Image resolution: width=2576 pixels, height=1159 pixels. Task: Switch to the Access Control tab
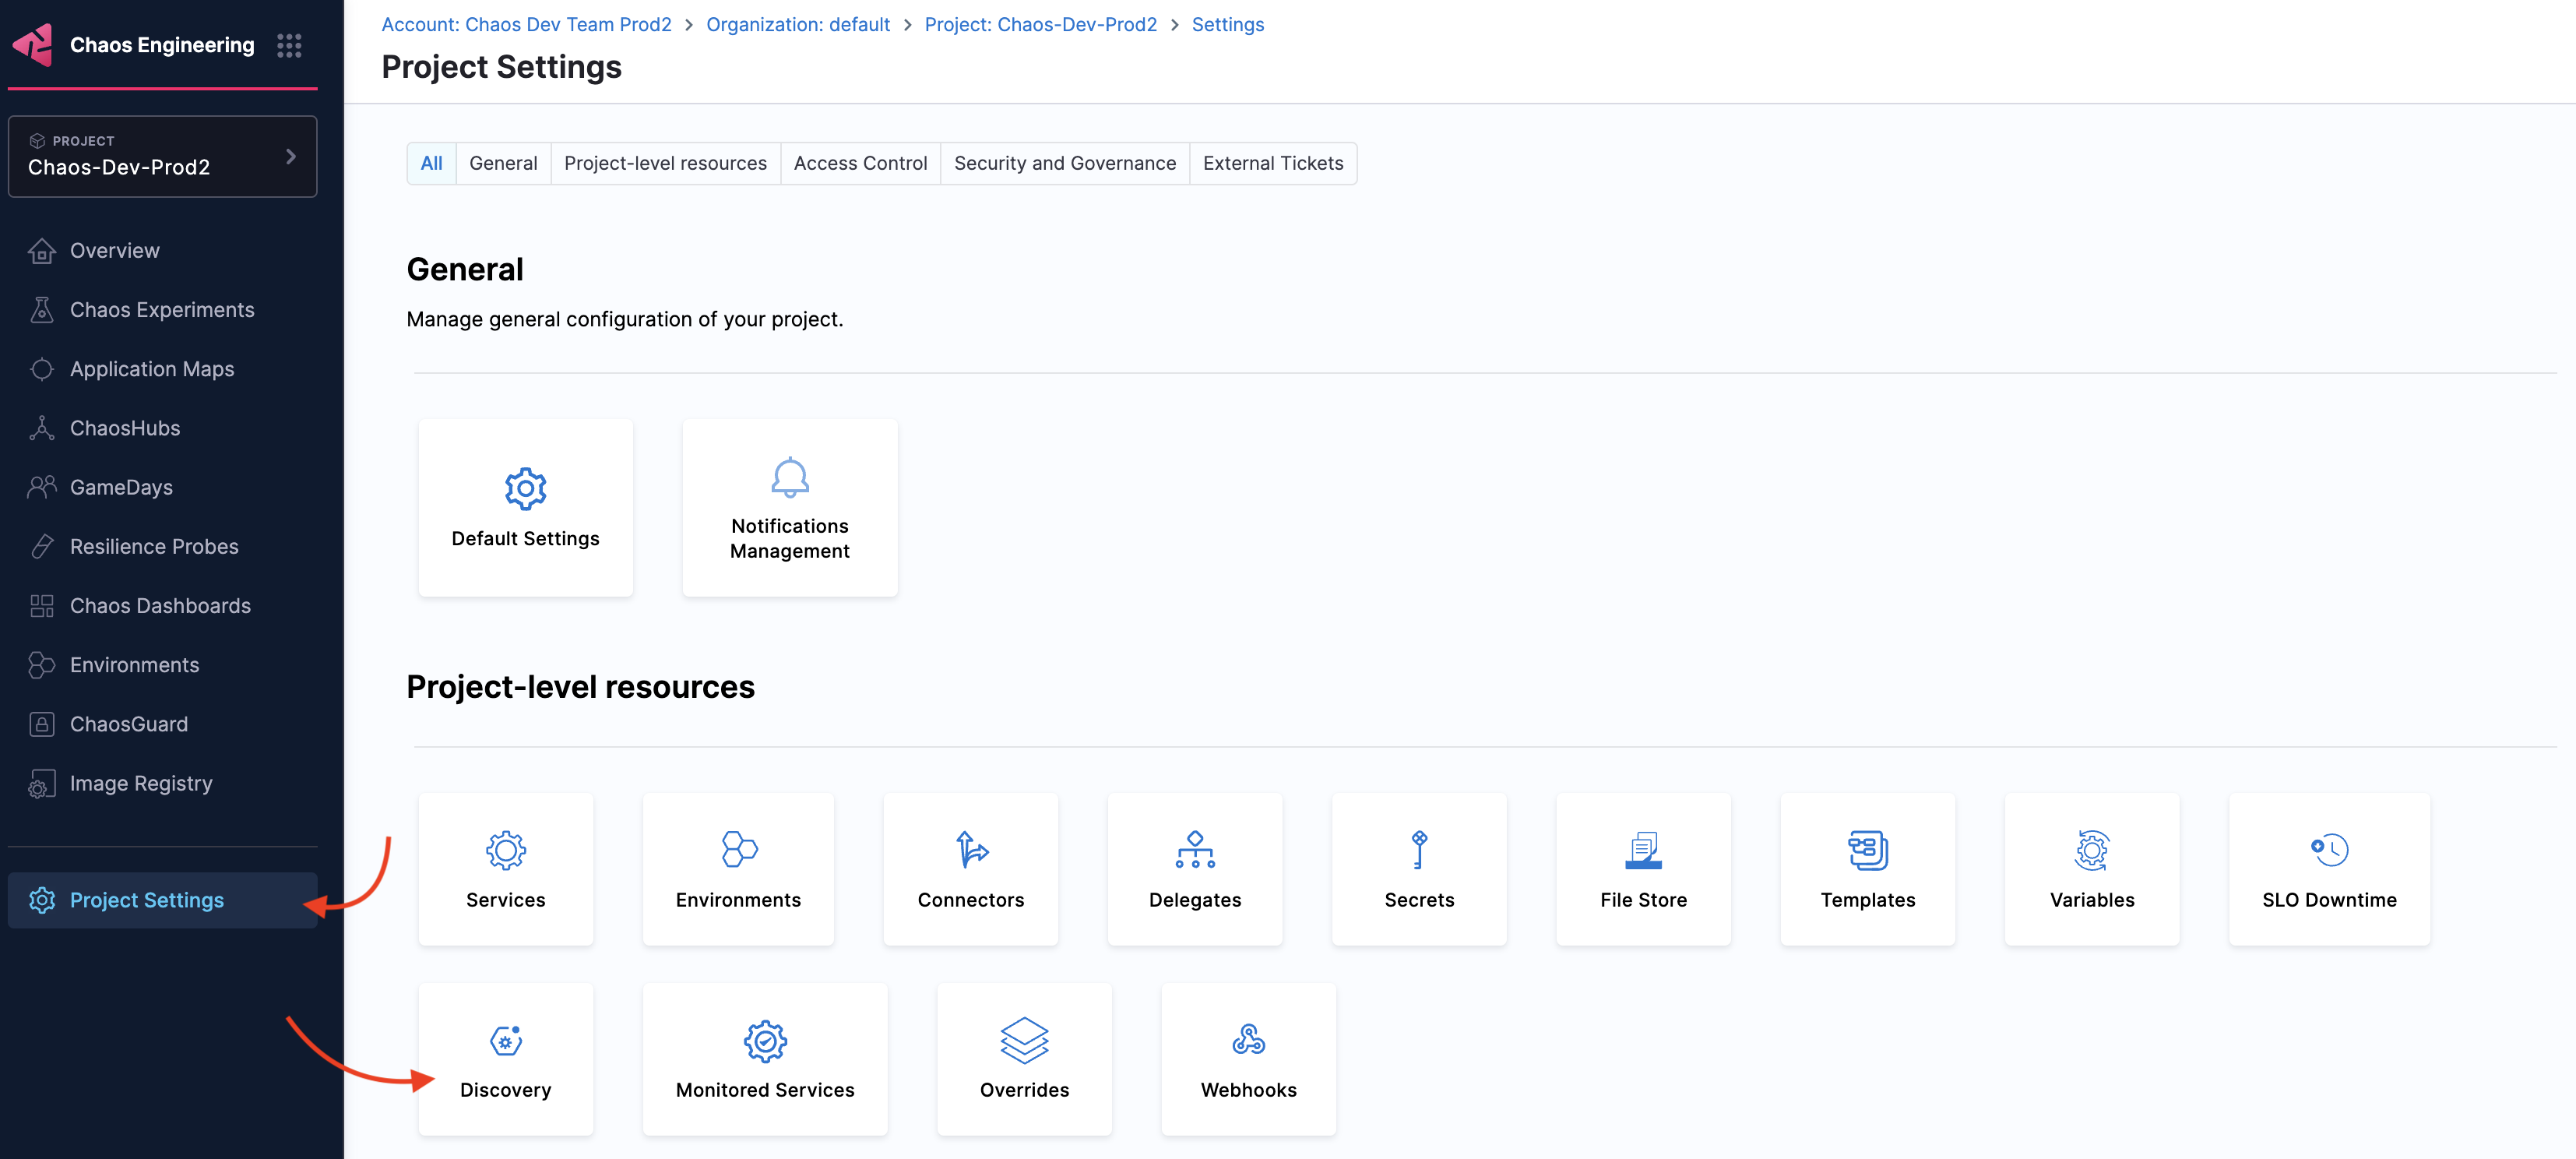(860, 163)
